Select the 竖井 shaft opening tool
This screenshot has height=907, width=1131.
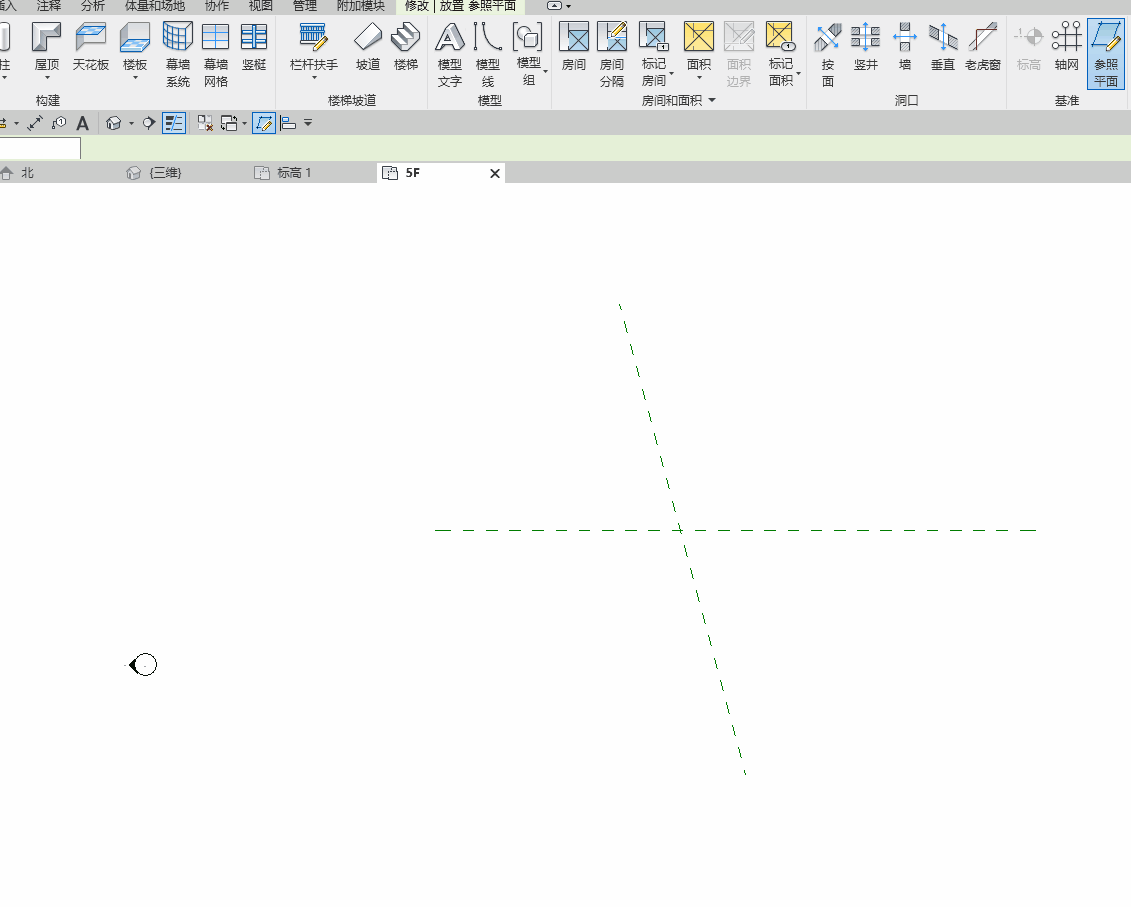click(866, 48)
